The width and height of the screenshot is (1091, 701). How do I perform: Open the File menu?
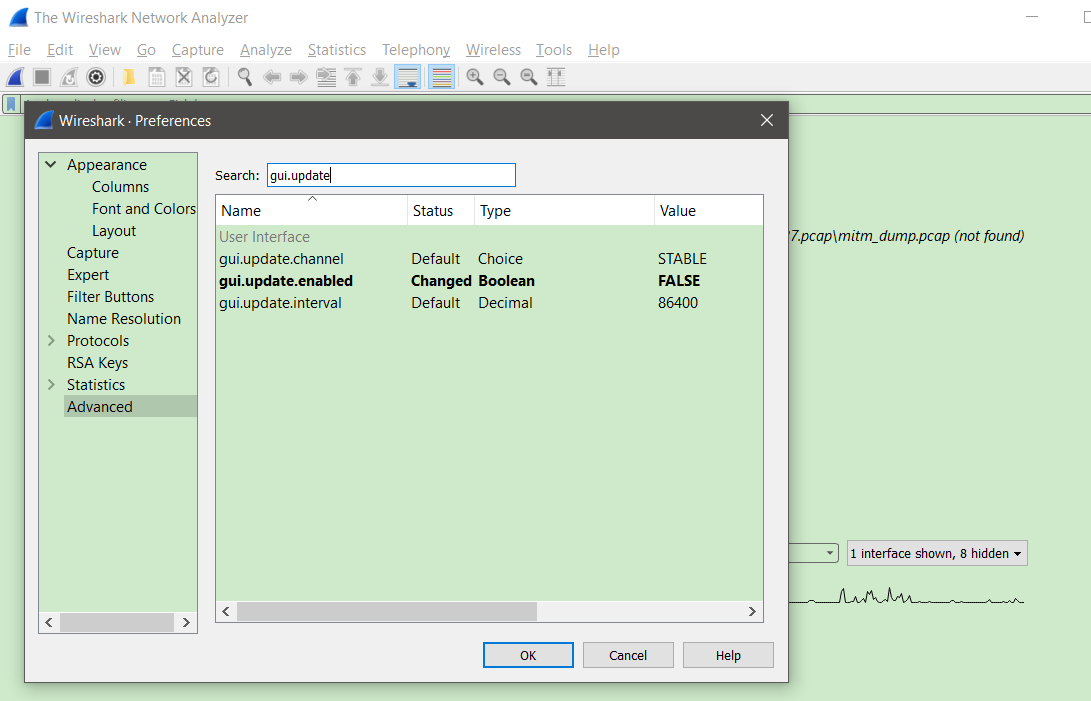click(x=19, y=50)
